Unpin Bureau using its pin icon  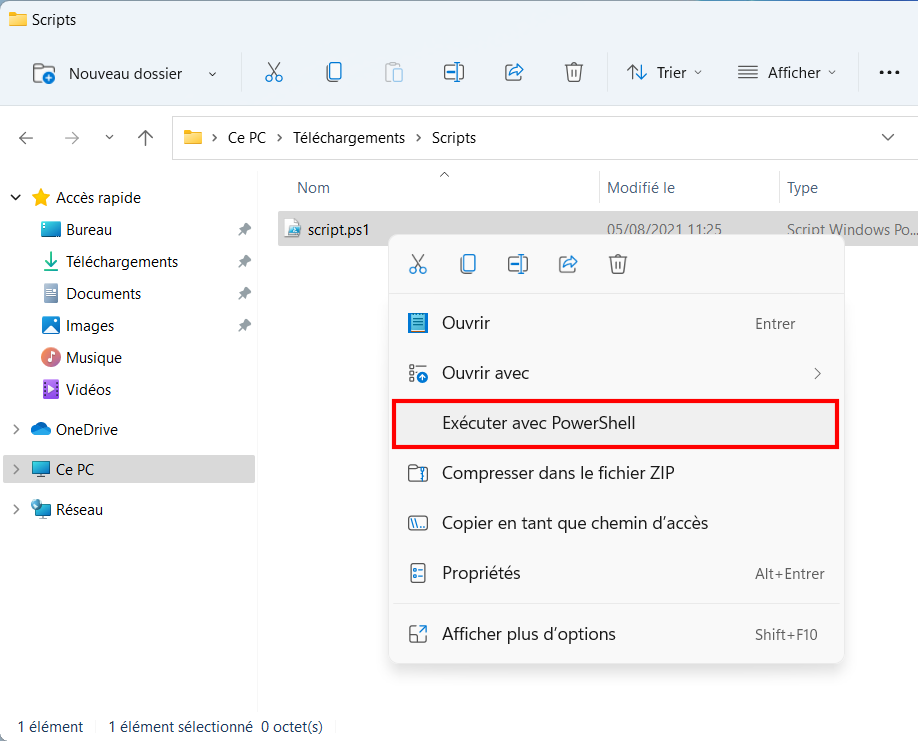click(244, 229)
